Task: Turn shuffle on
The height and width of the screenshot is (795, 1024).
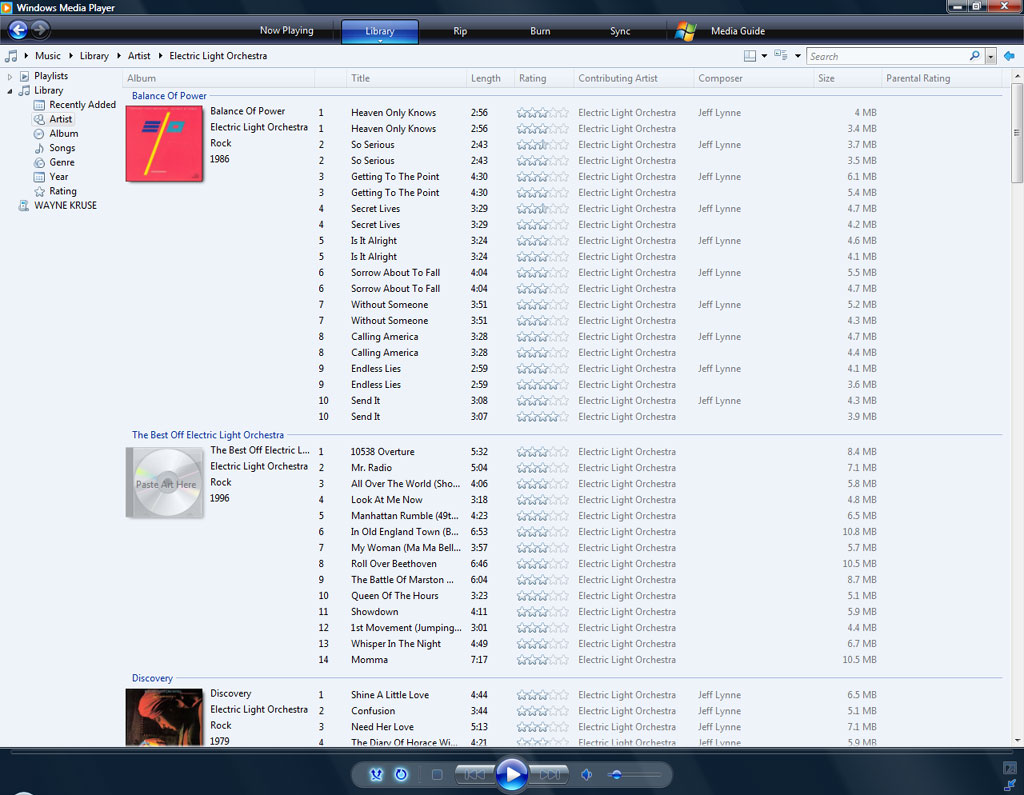Action: click(x=376, y=775)
